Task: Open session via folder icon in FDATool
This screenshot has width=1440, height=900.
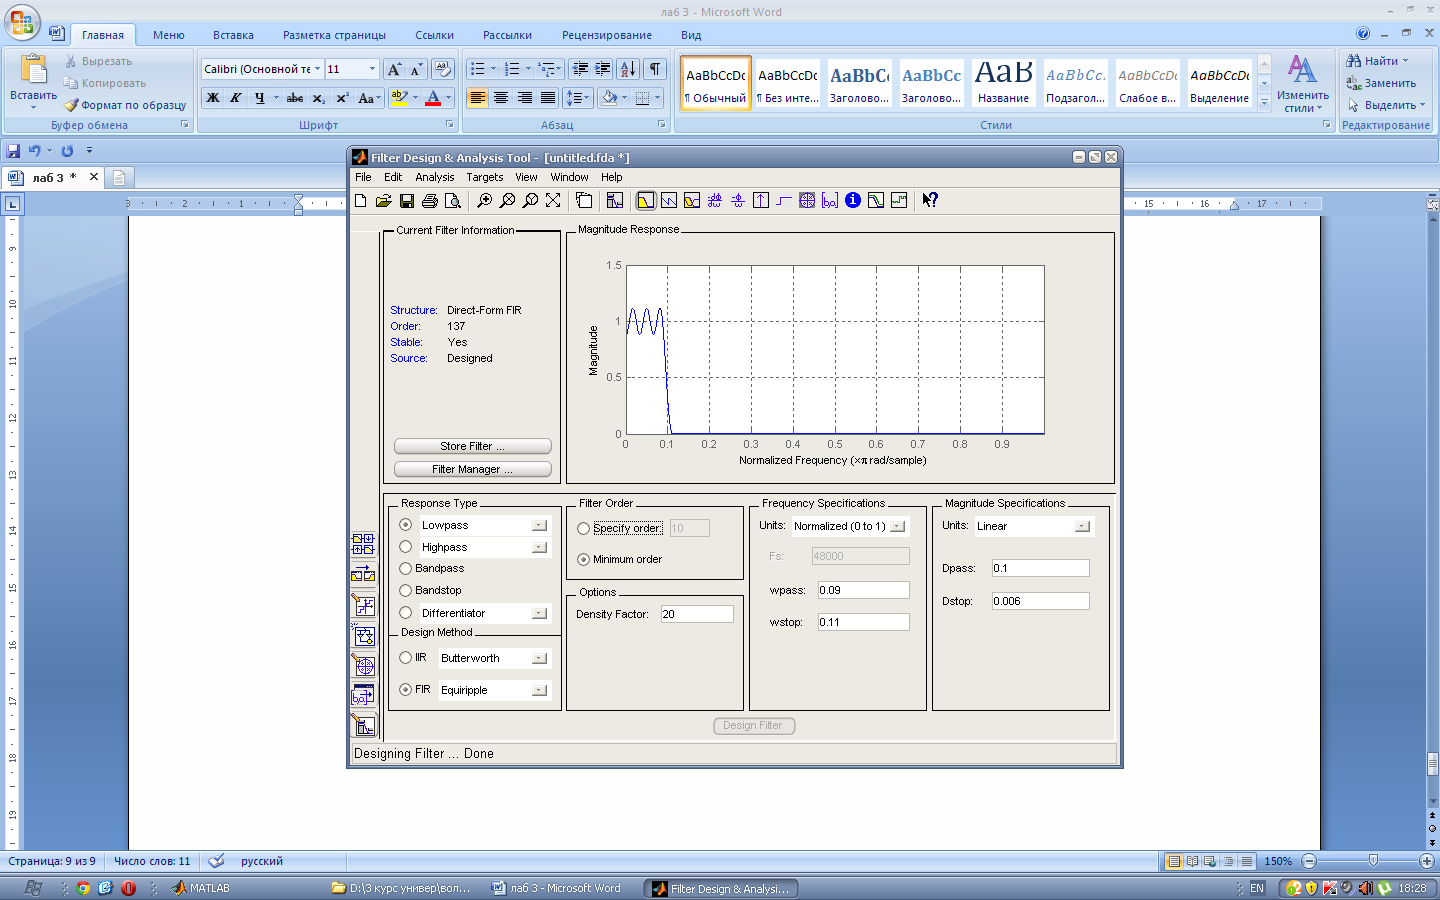Action: pyautogui.click(x=383, y=201)
